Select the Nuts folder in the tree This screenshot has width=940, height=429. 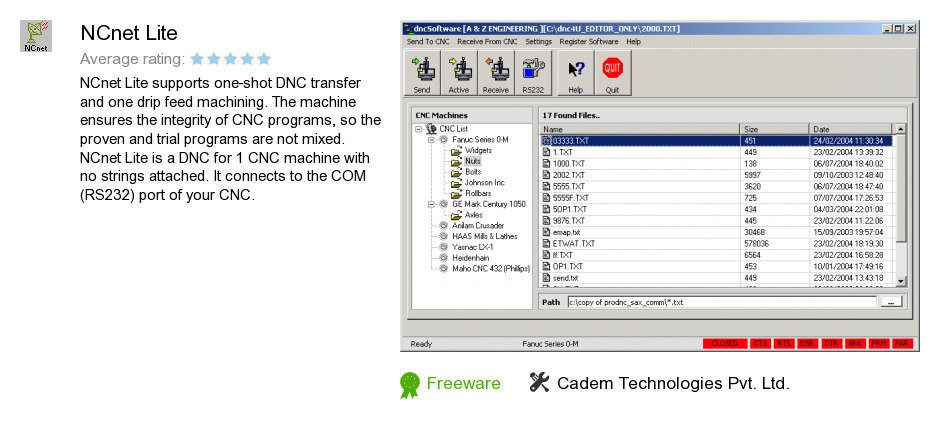(x=472, y=161)
